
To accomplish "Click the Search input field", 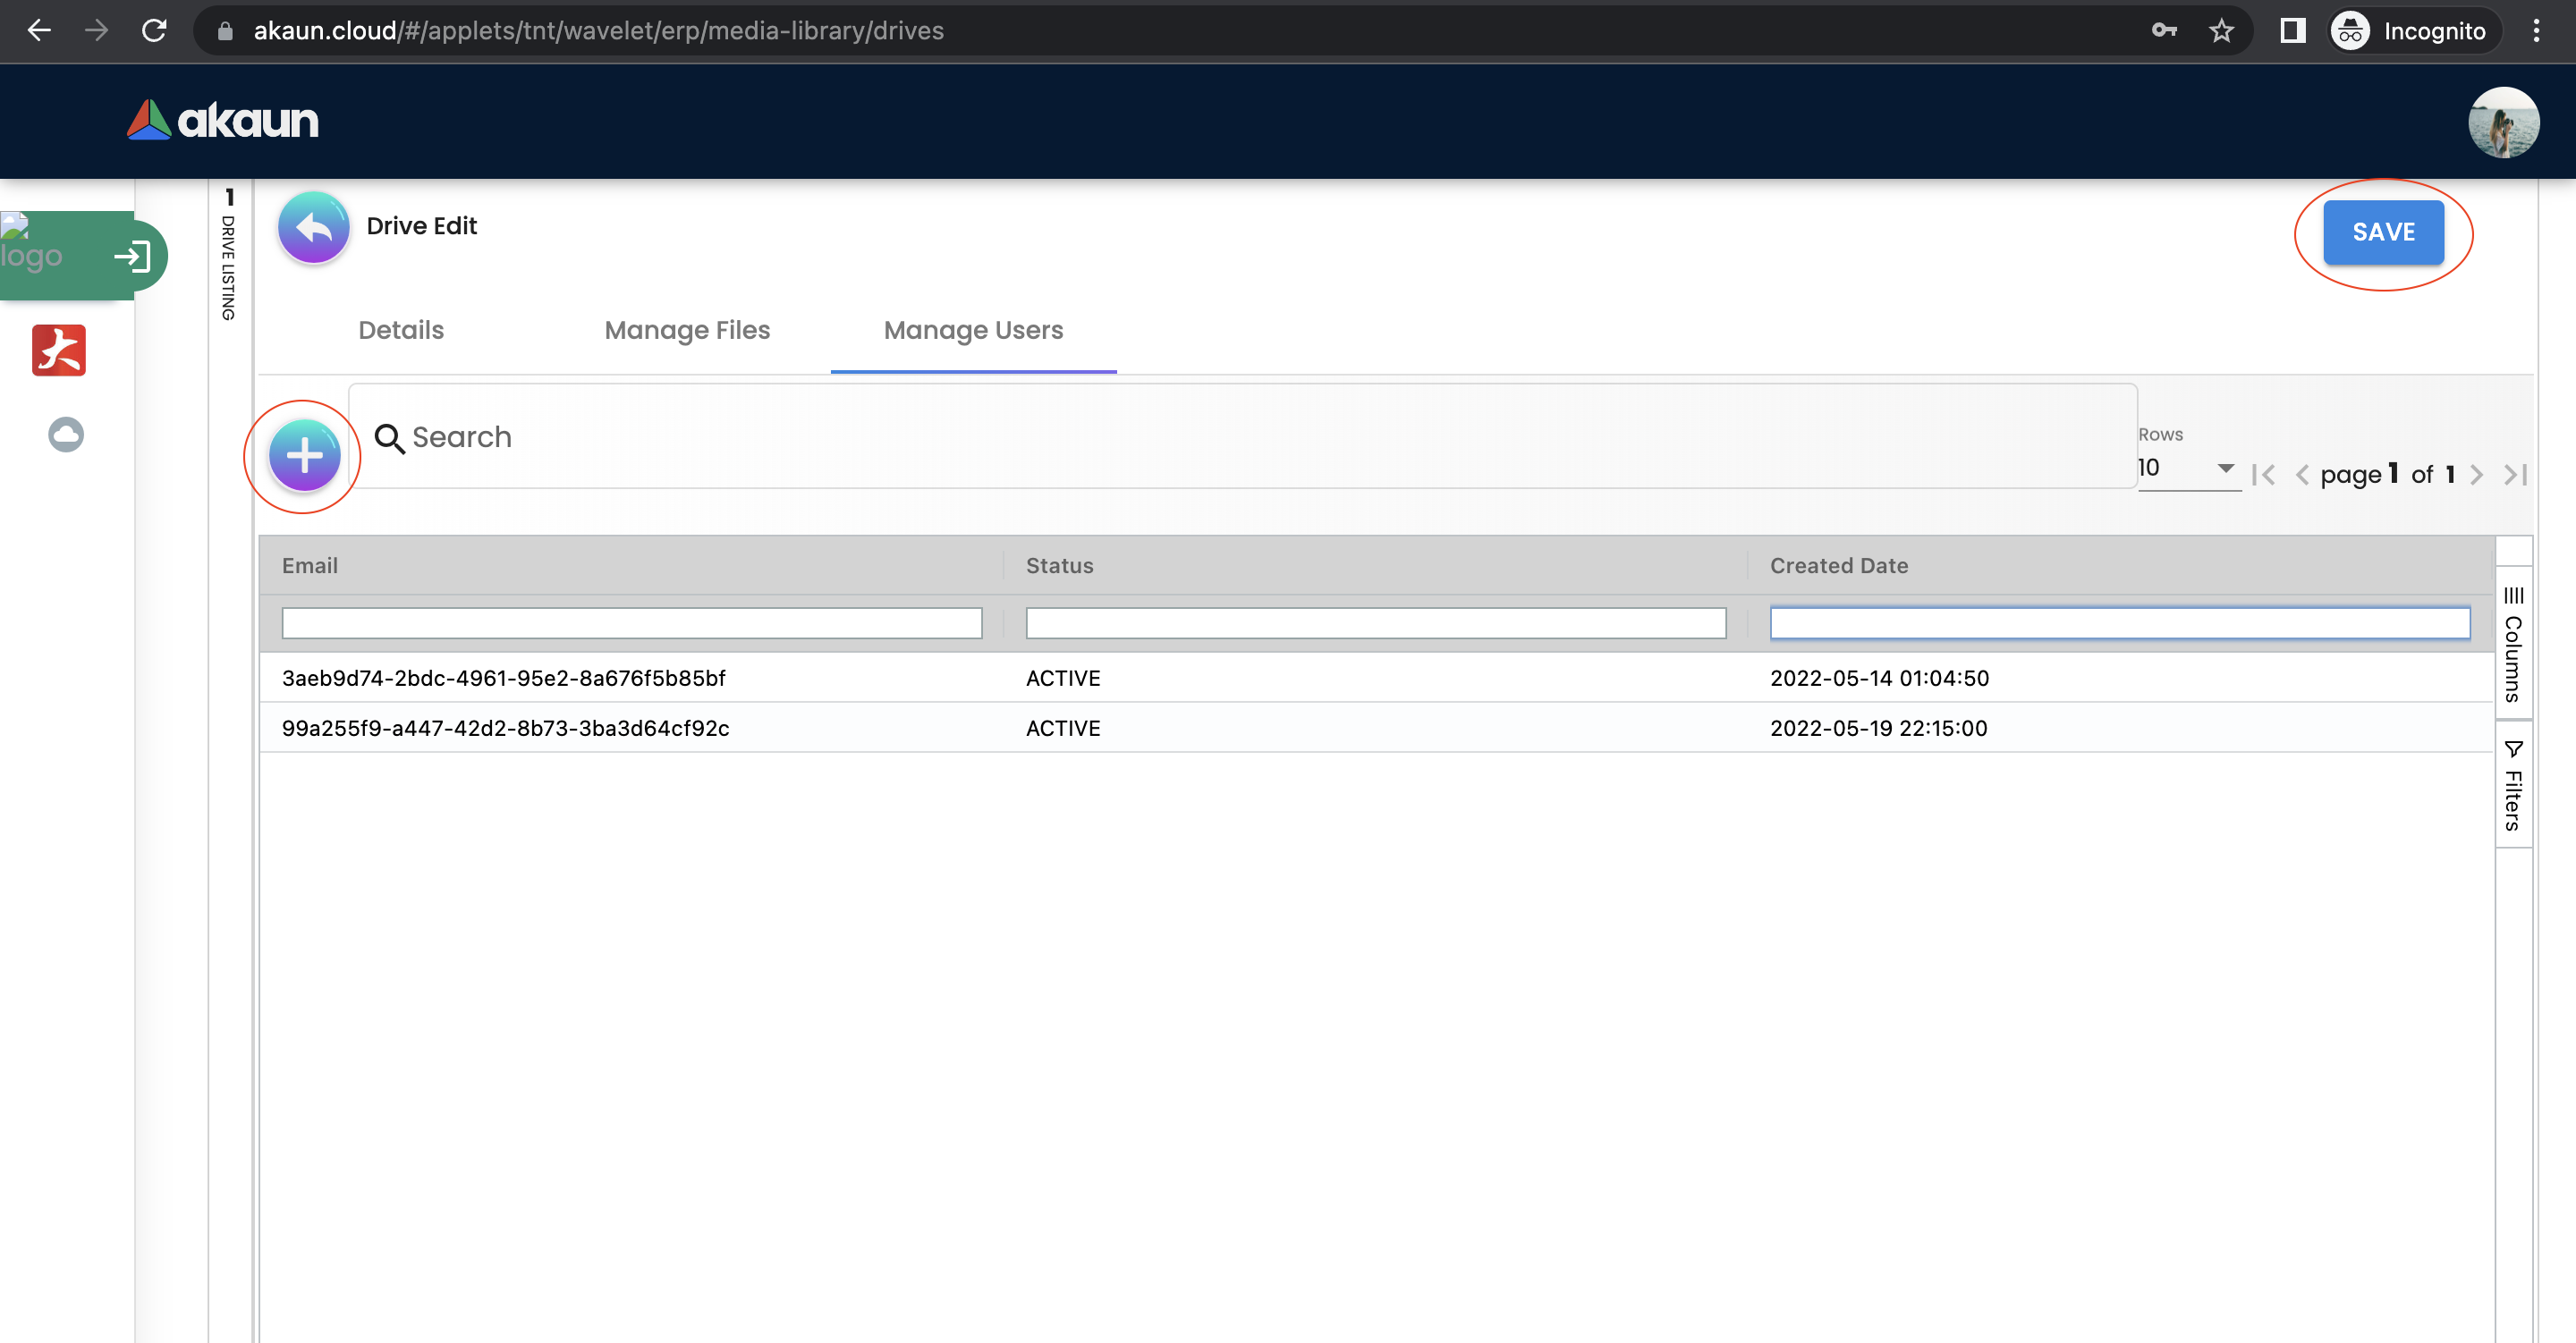I will (x=1240, y=437).
